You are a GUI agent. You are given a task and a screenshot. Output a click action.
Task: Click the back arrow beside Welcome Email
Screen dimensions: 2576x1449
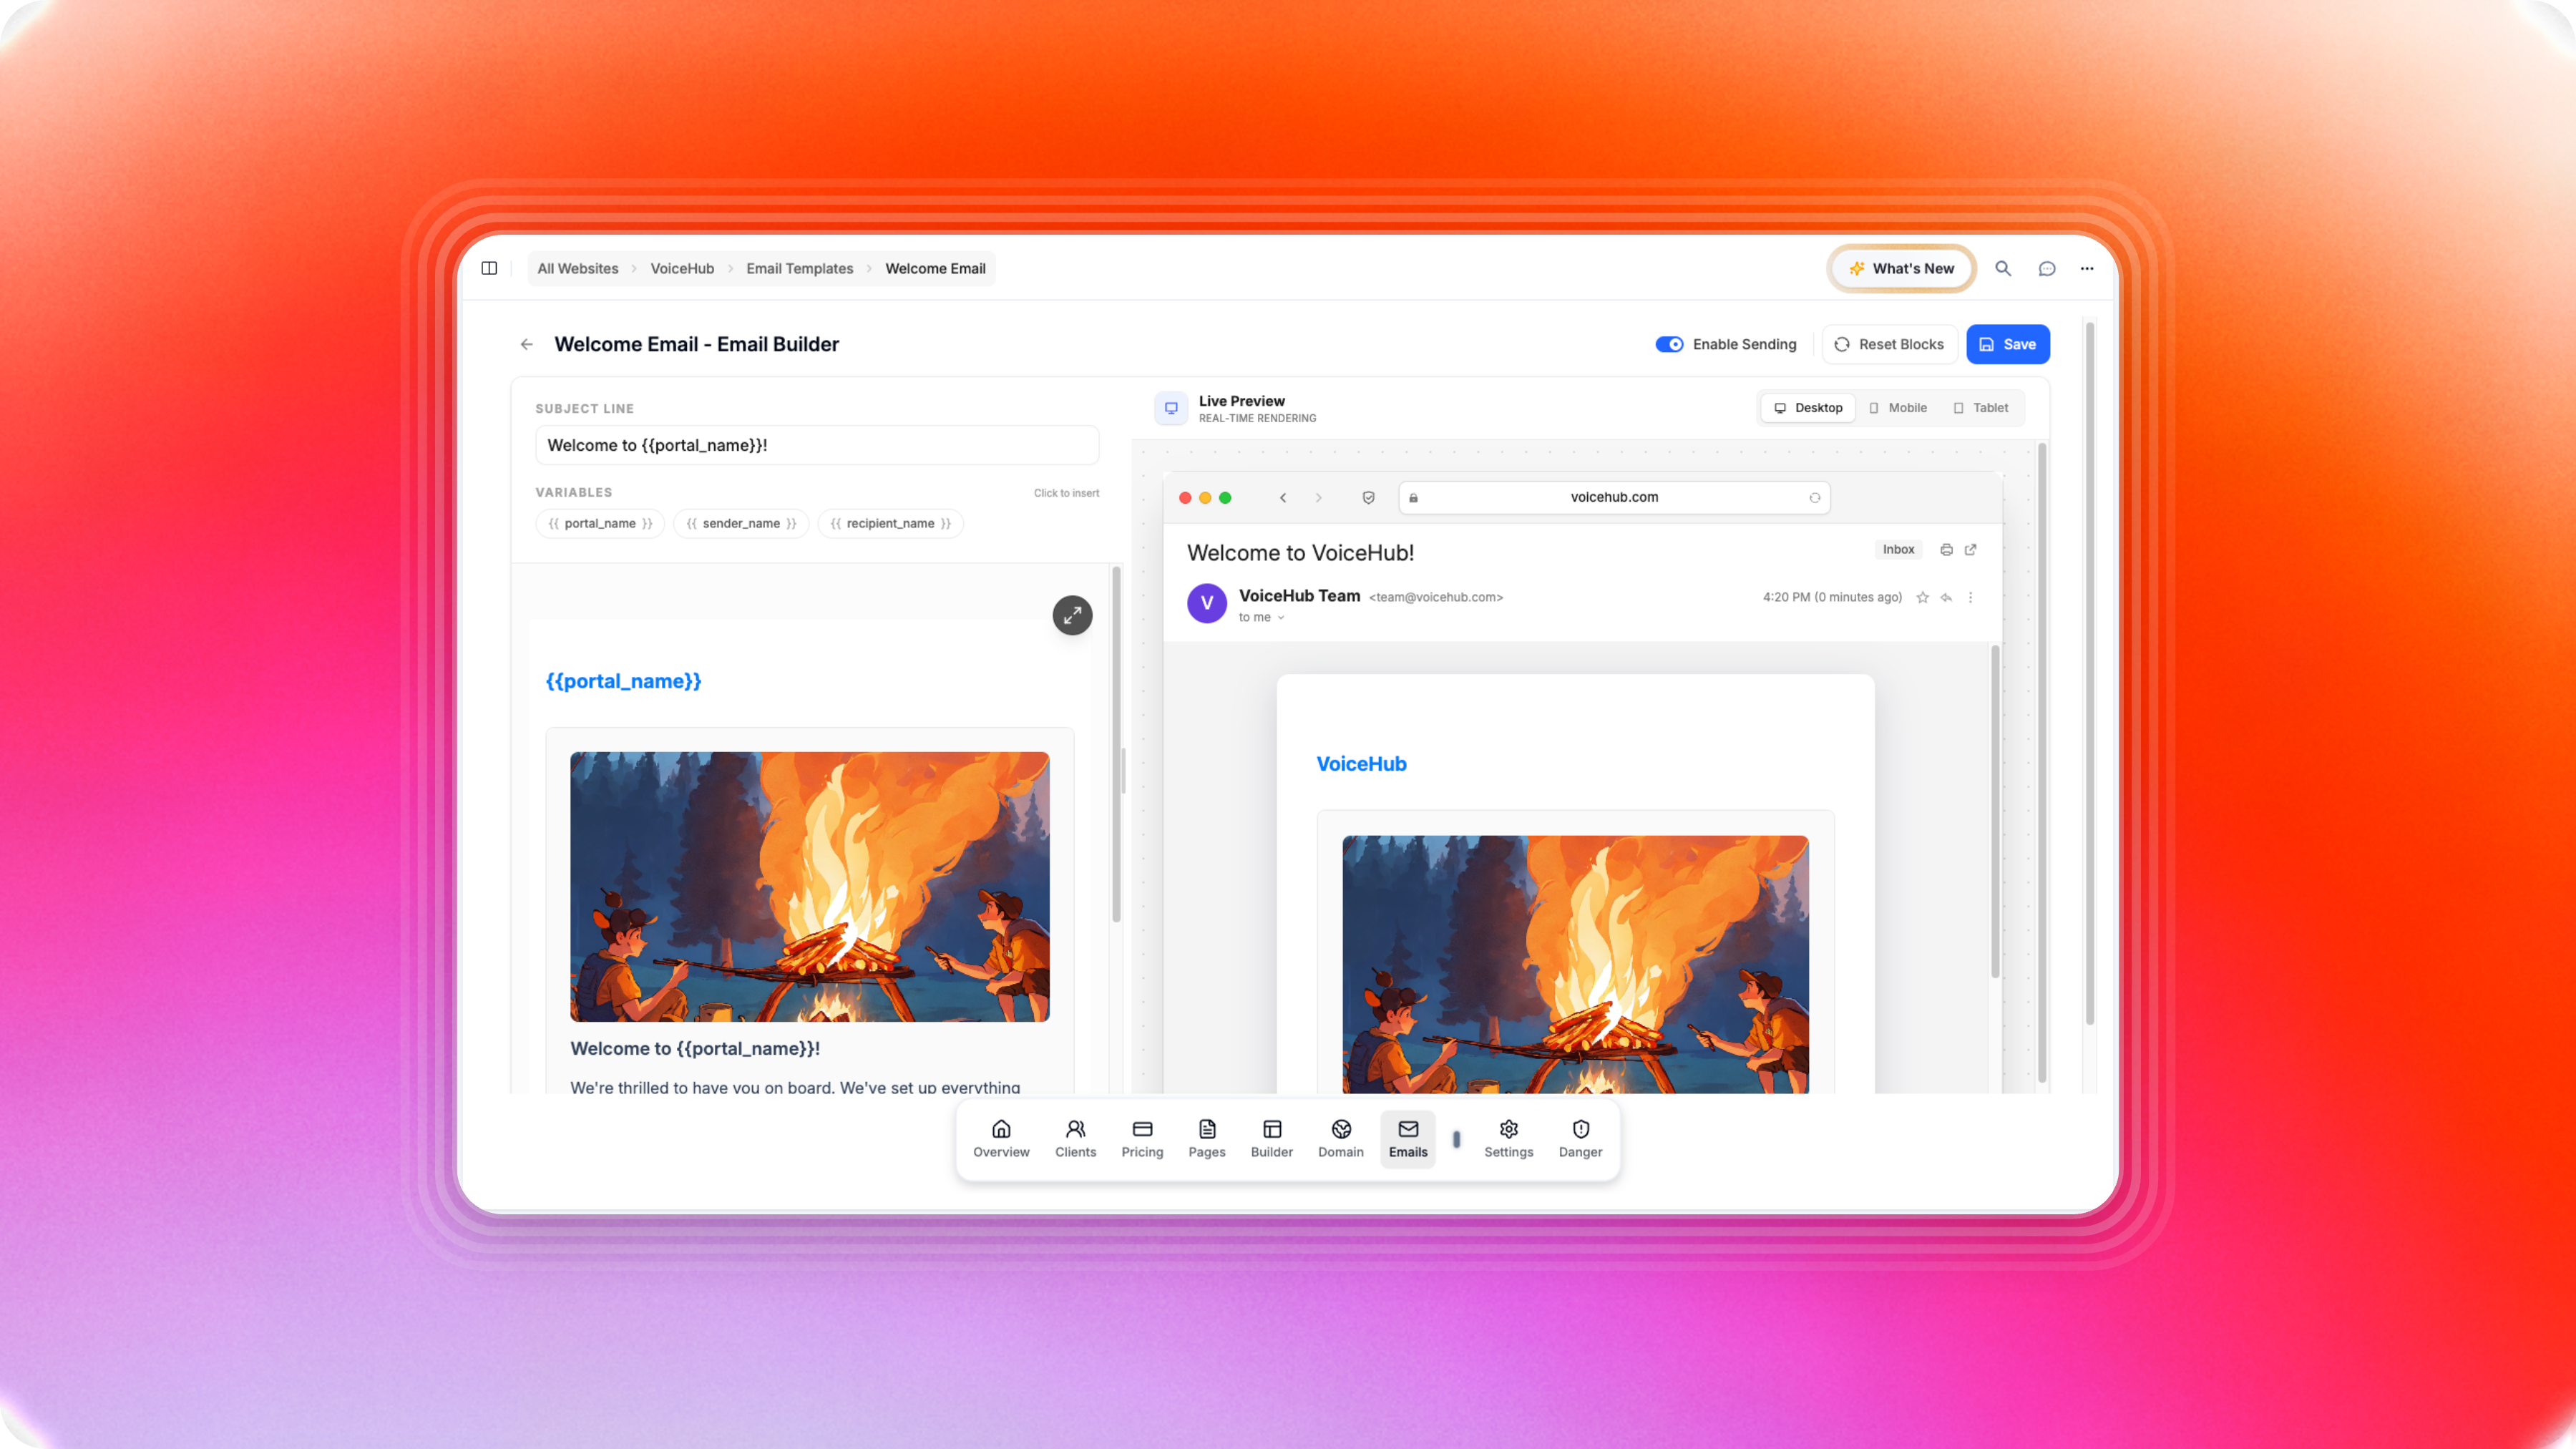tap(526, 344)
